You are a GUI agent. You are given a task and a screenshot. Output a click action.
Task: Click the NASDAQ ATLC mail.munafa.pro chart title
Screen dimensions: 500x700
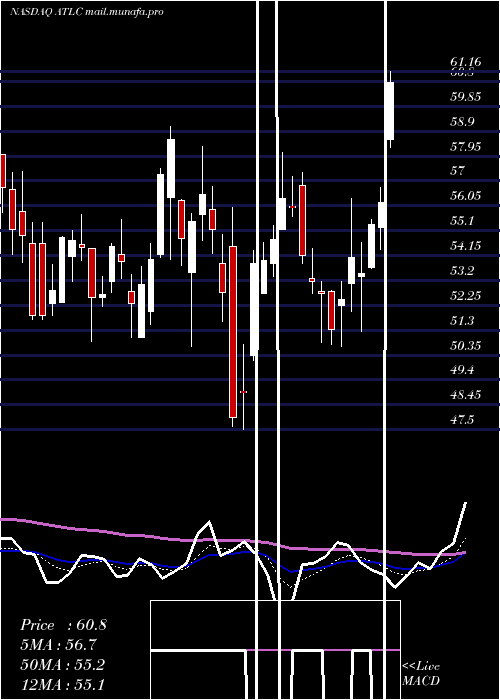87,12
